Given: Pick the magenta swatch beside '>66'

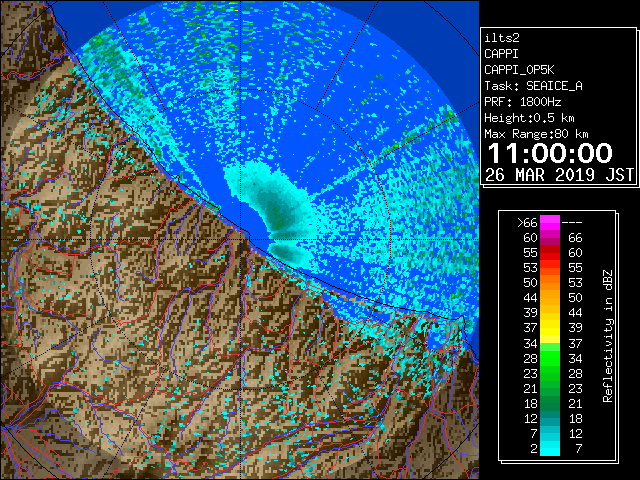Looking at the screenshot, I should click(550, 223).
